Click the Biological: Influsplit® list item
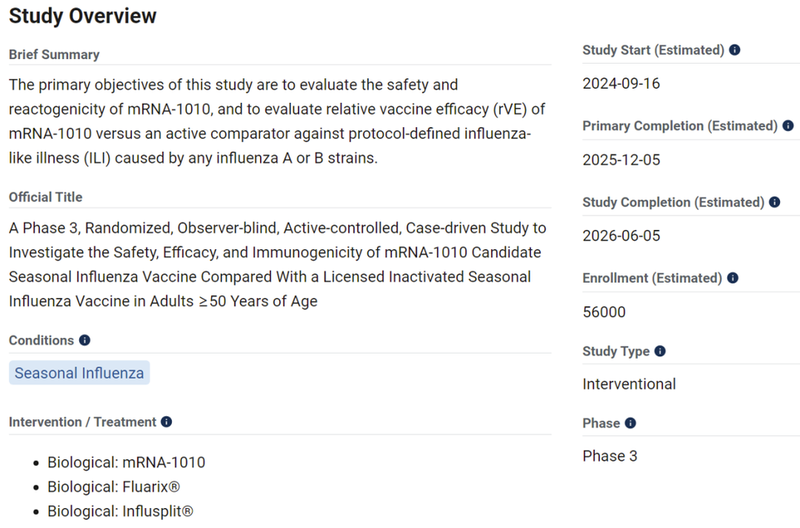The image size is (800, 528). tap(130, 511)
